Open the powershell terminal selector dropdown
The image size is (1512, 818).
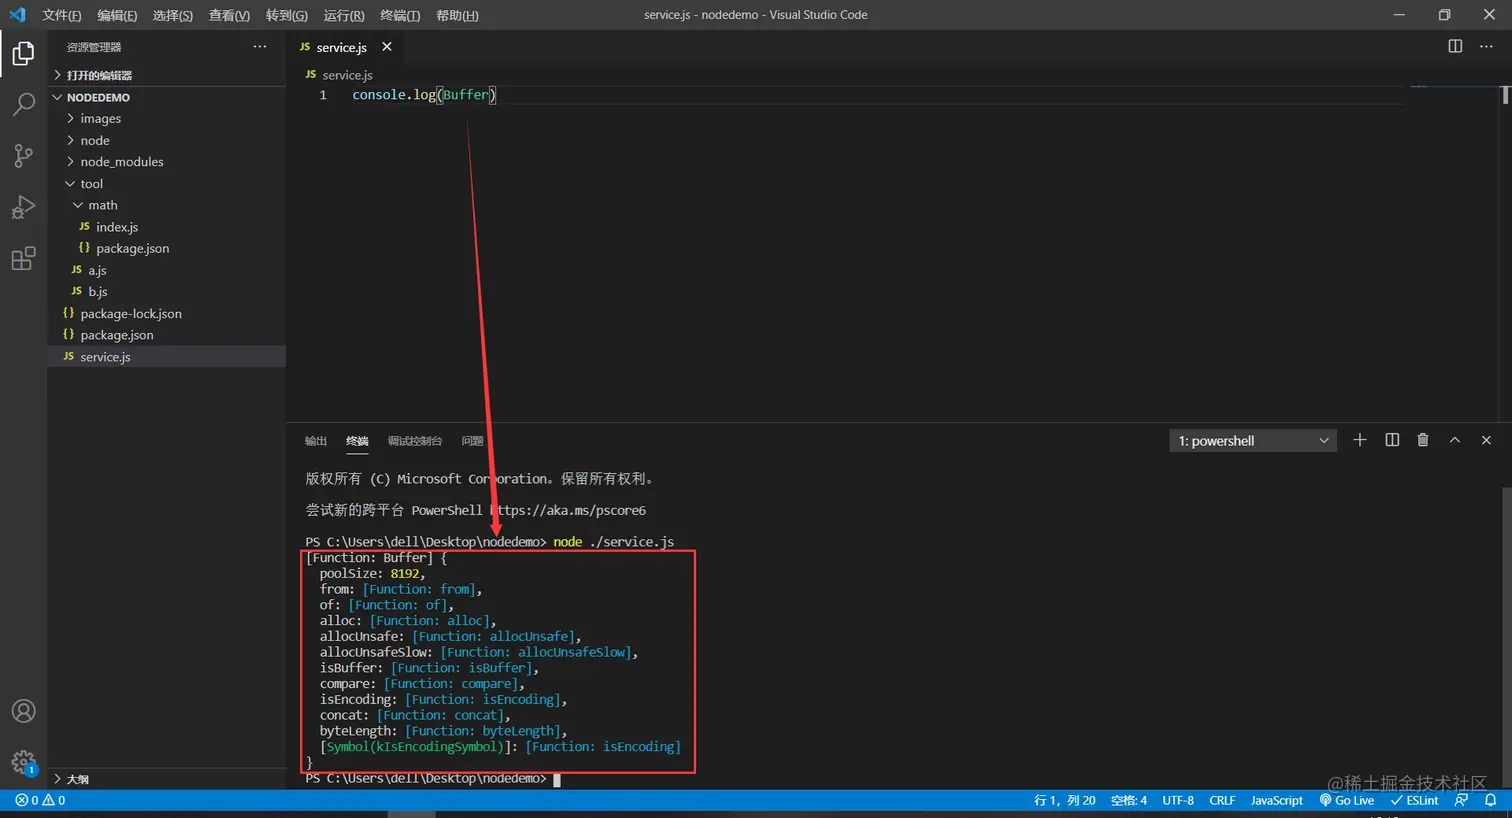[1253, 441]
